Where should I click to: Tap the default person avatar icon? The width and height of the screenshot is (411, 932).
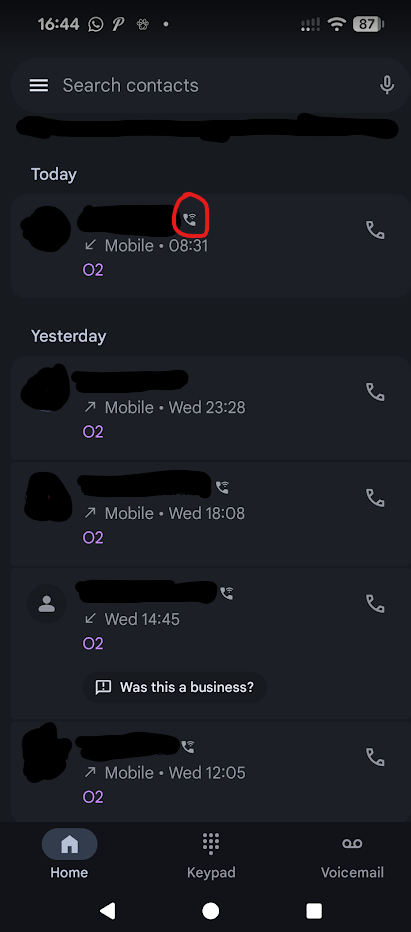[x=46, y=604]
